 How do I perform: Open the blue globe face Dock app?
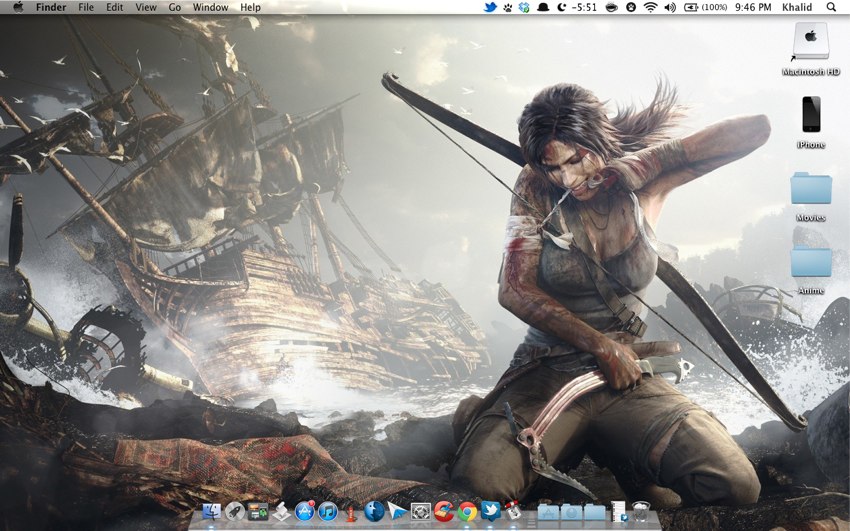pos(374,511)
